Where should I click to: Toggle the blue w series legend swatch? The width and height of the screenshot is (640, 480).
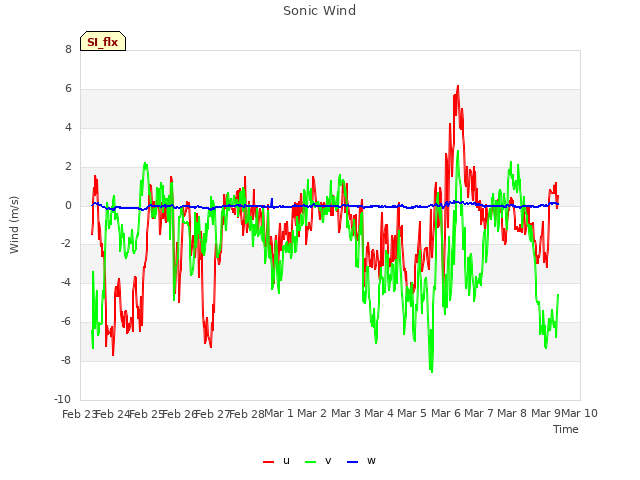[x=352, y=462]
